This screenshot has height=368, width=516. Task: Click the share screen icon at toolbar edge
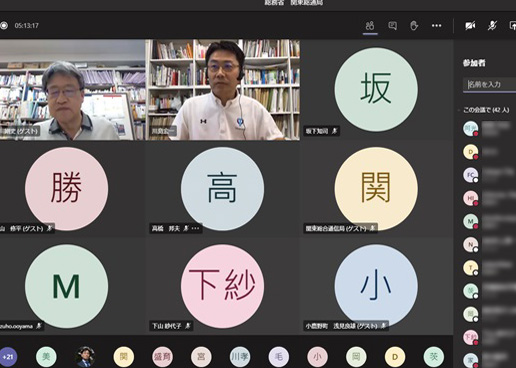513,25
